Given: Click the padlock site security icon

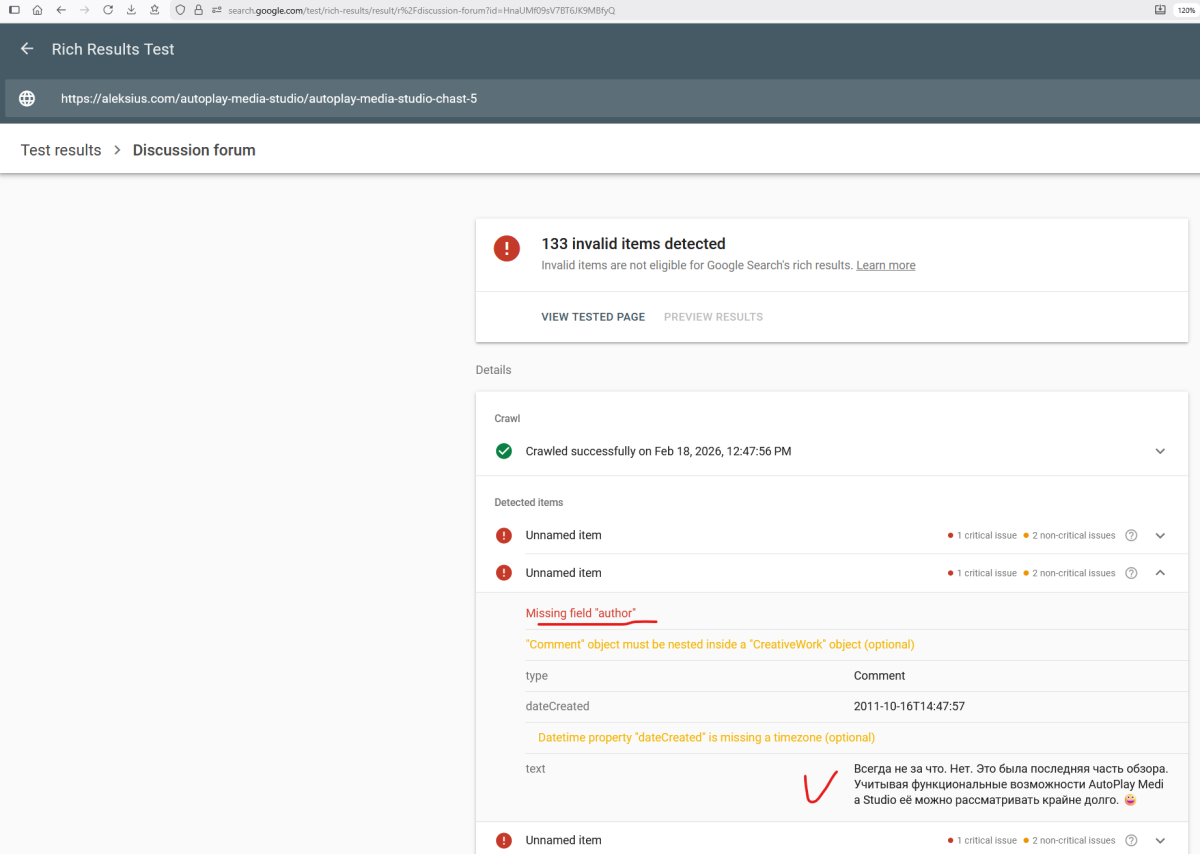Looking at the screenshot, I should click(198, 10).
